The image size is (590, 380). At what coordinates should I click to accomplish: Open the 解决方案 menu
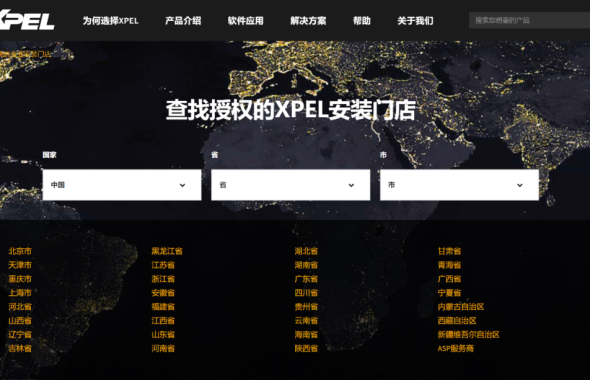pos(308,21)
